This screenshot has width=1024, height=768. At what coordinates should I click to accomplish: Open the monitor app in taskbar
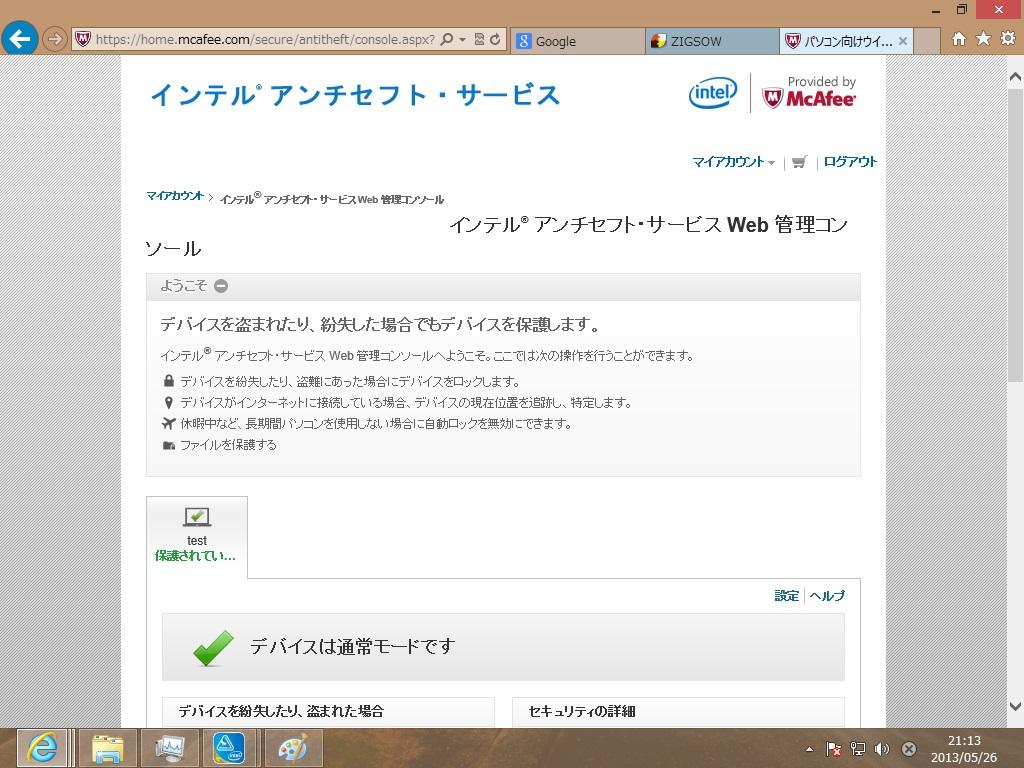(x=169, y=748)
